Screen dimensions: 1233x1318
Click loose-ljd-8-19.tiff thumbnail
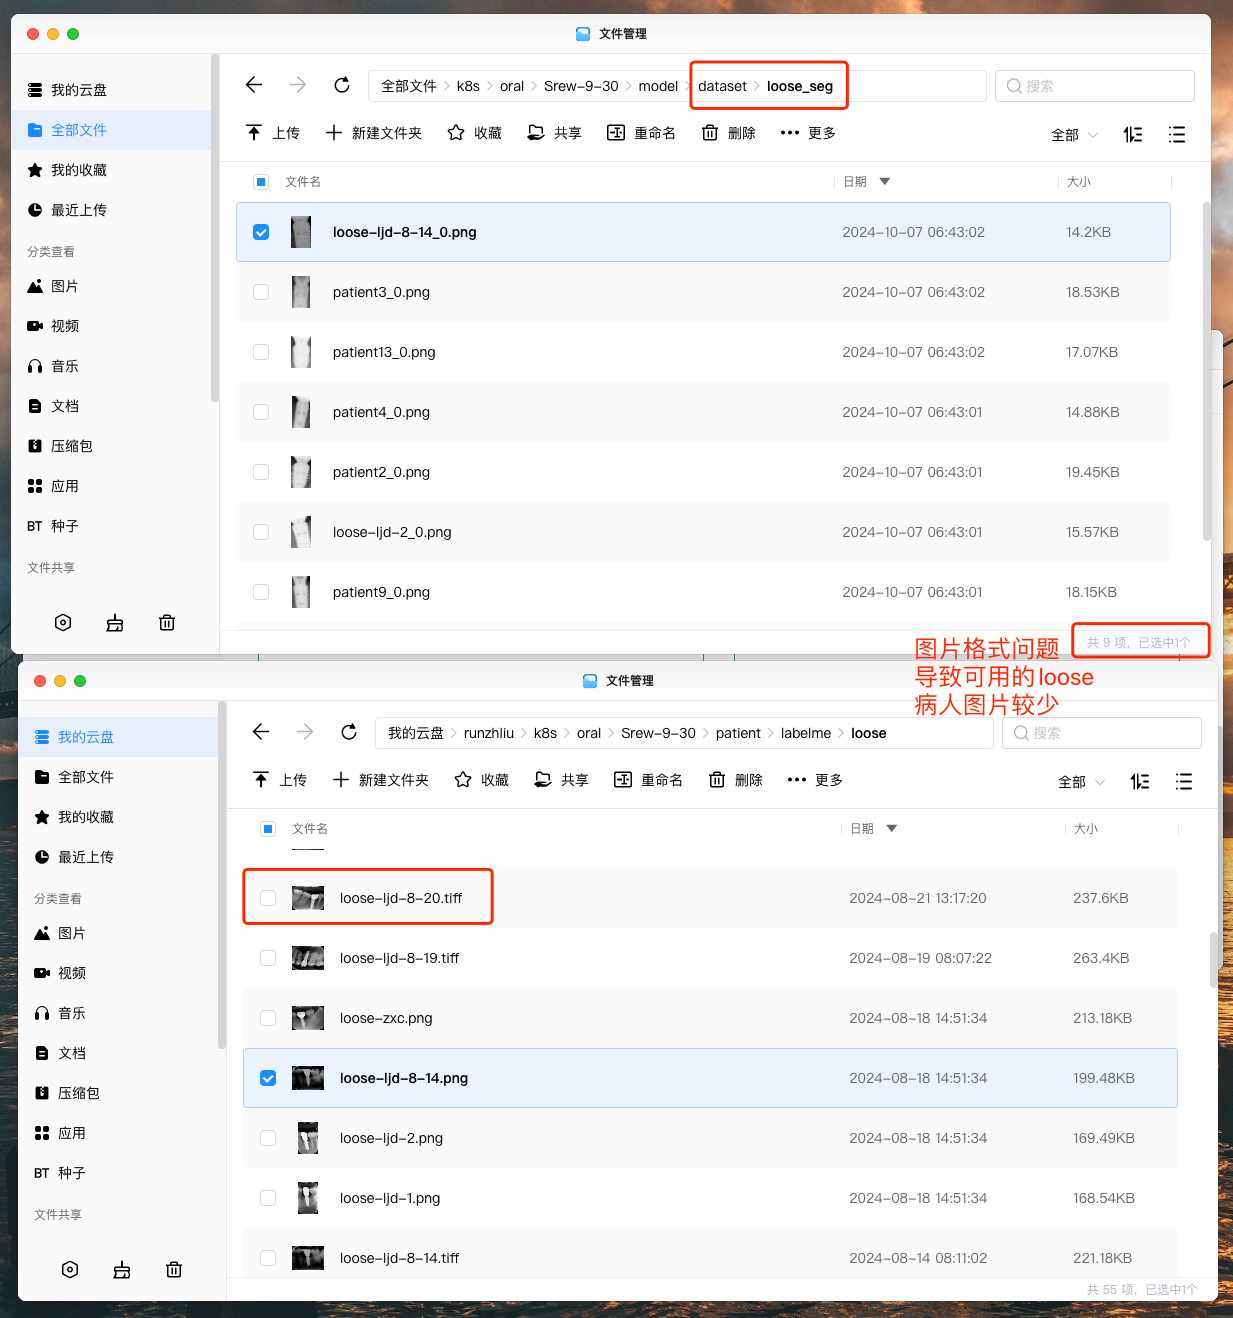click(x=308, y=958)
